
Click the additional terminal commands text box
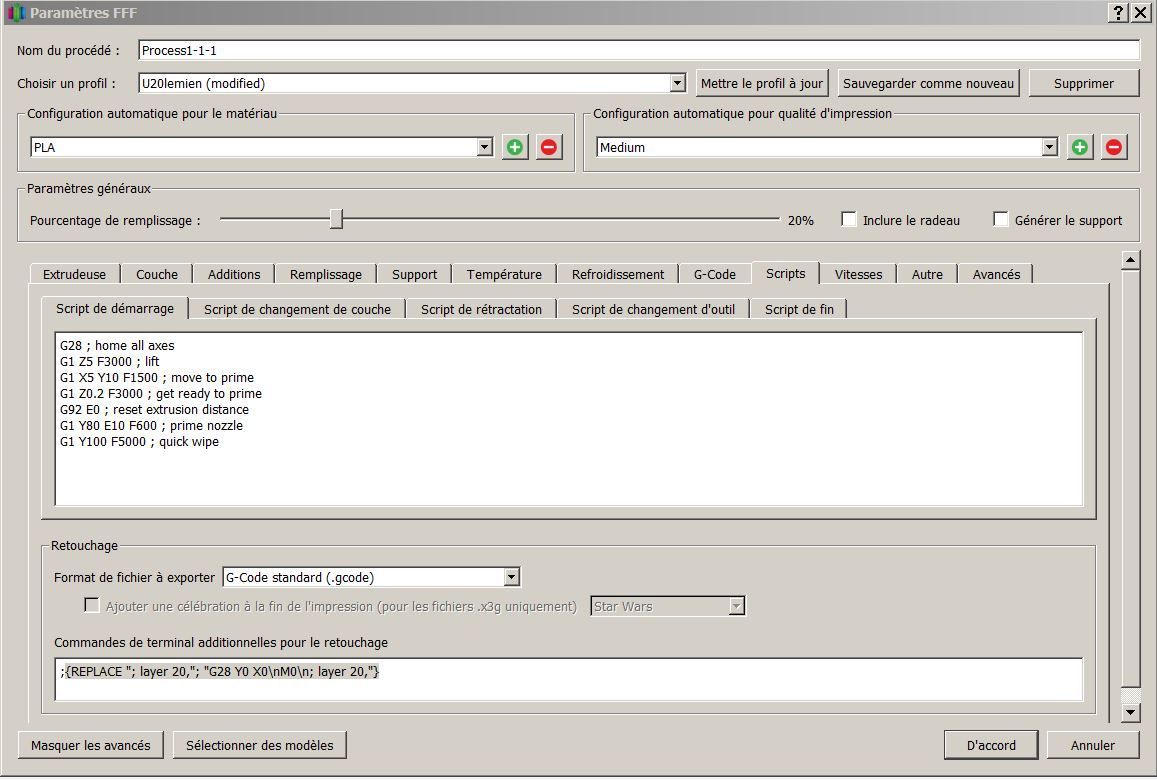tap(569, 679)
